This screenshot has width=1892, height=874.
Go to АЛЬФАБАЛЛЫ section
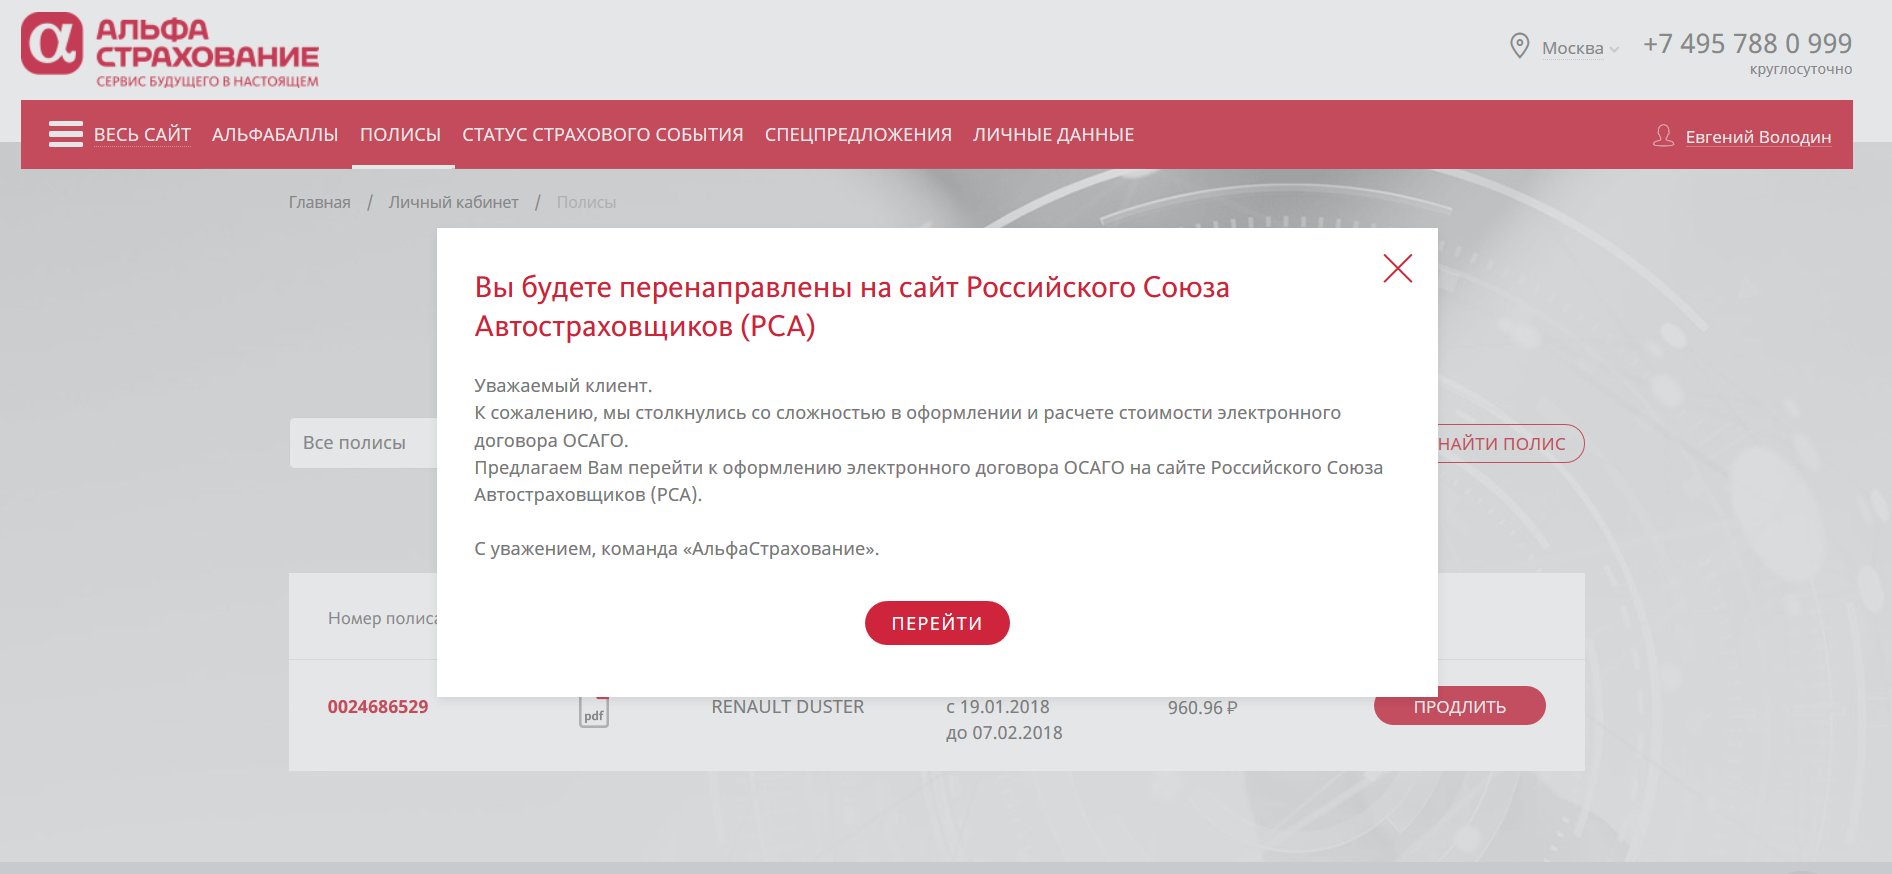pyautogui.click(x=275, y=135)
